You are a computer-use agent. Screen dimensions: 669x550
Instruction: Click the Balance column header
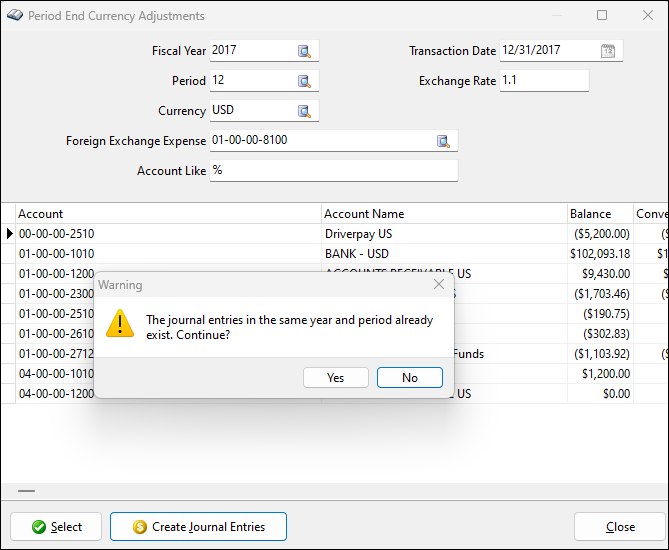pos(598,213)
